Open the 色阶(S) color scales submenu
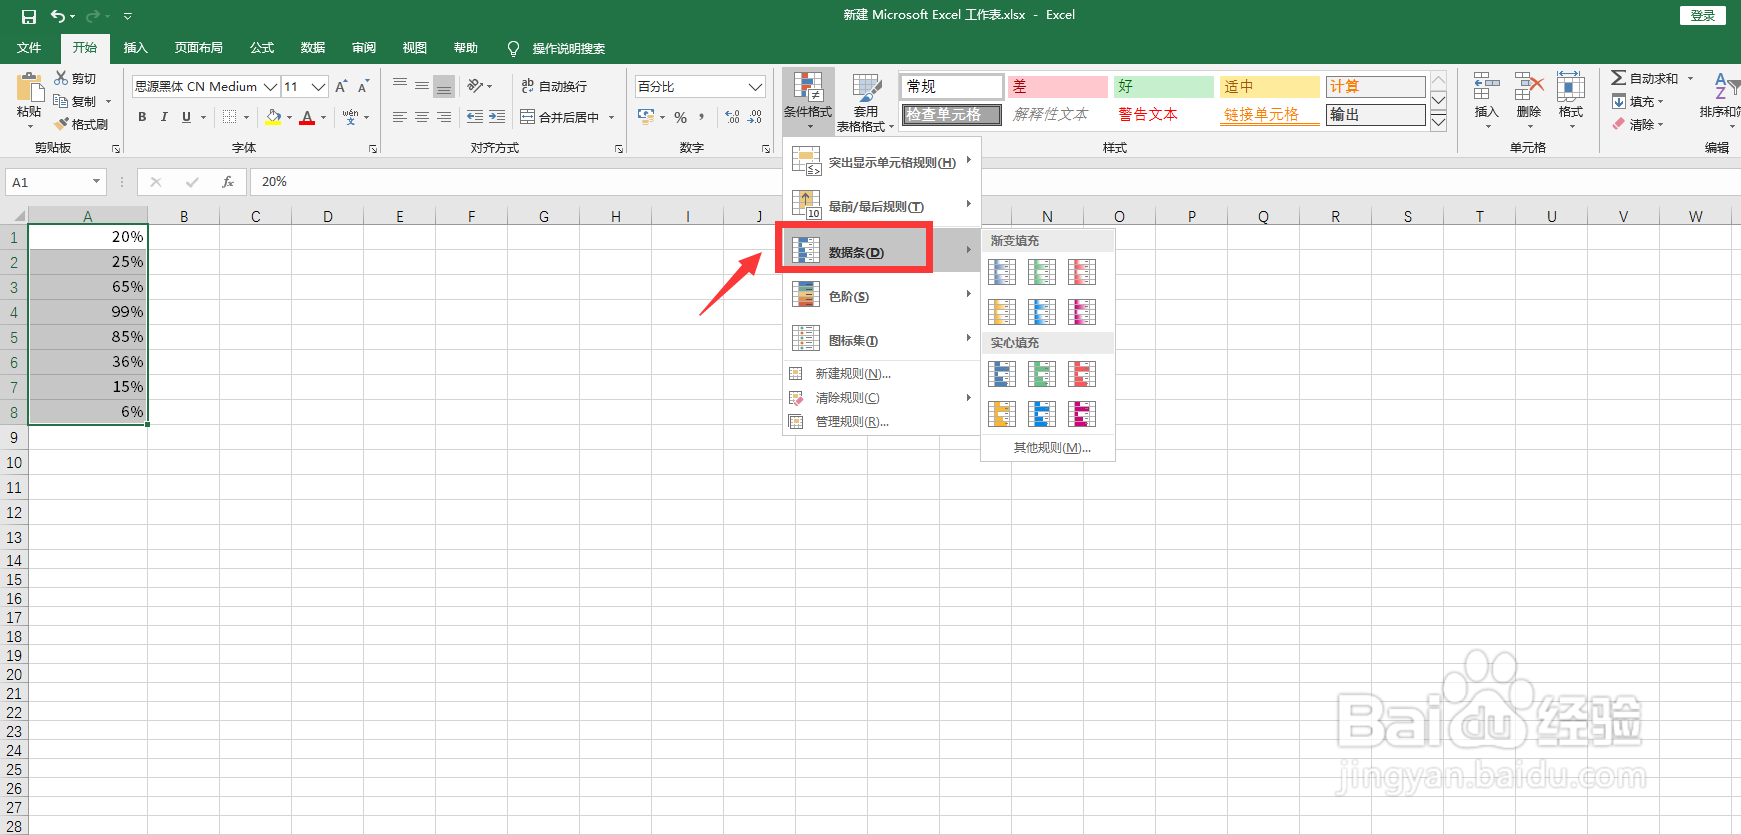The image size is (1741, 835). click(x=881, y=296)
